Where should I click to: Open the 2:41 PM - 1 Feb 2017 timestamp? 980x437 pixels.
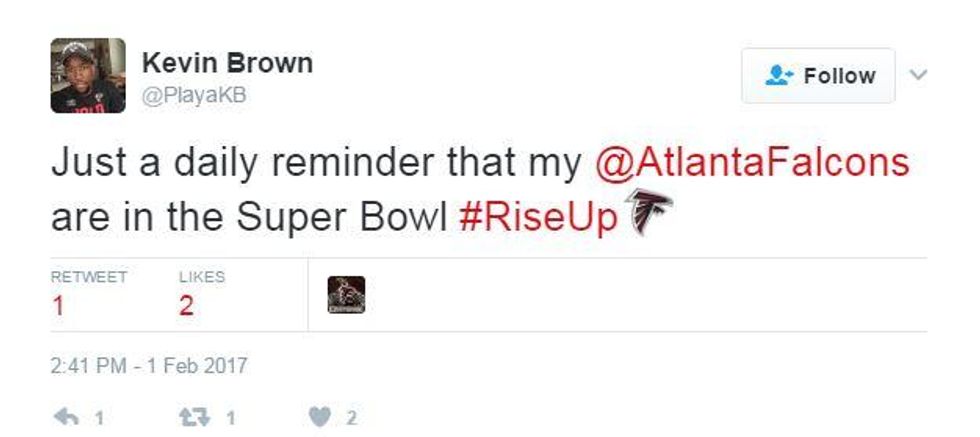(x=148, y=366)
